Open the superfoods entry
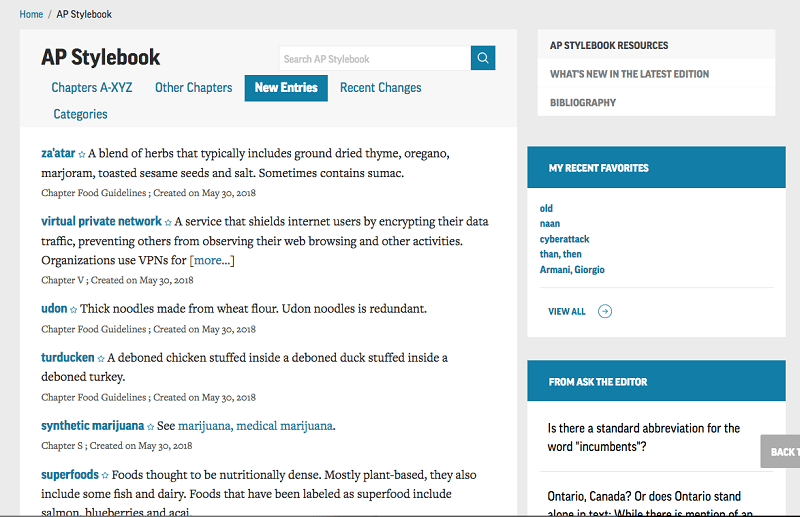Image resolution: width=800 pixels, height=517 pixels. click(x=70, y=475)
